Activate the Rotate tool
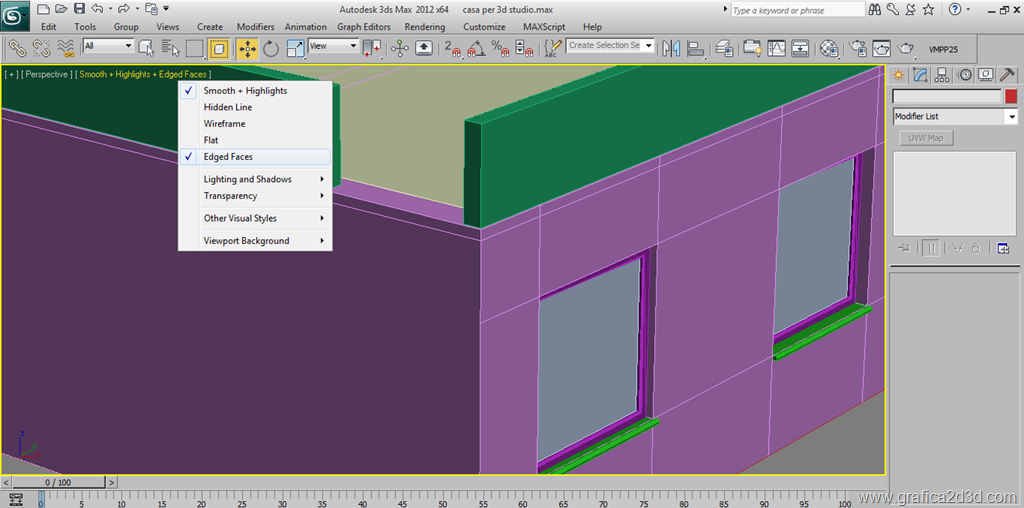 click(x=271, y=48)
